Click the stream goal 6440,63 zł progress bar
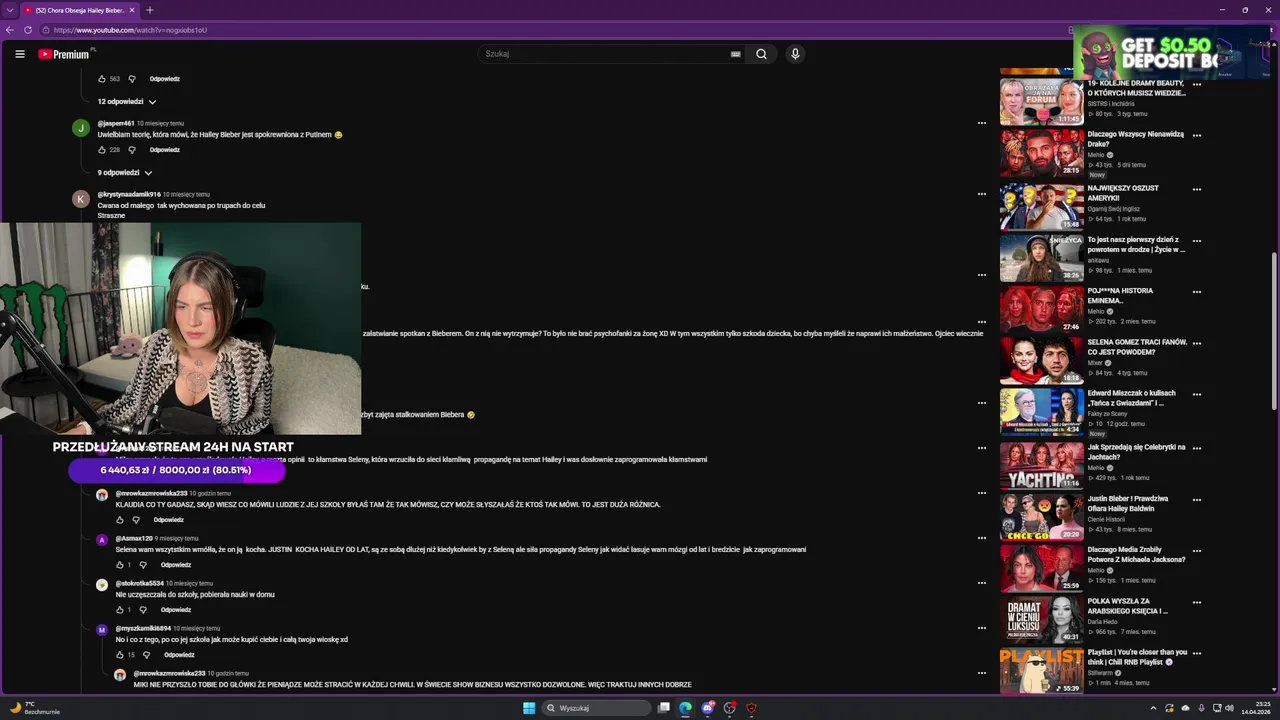 (x=176, y=470)
